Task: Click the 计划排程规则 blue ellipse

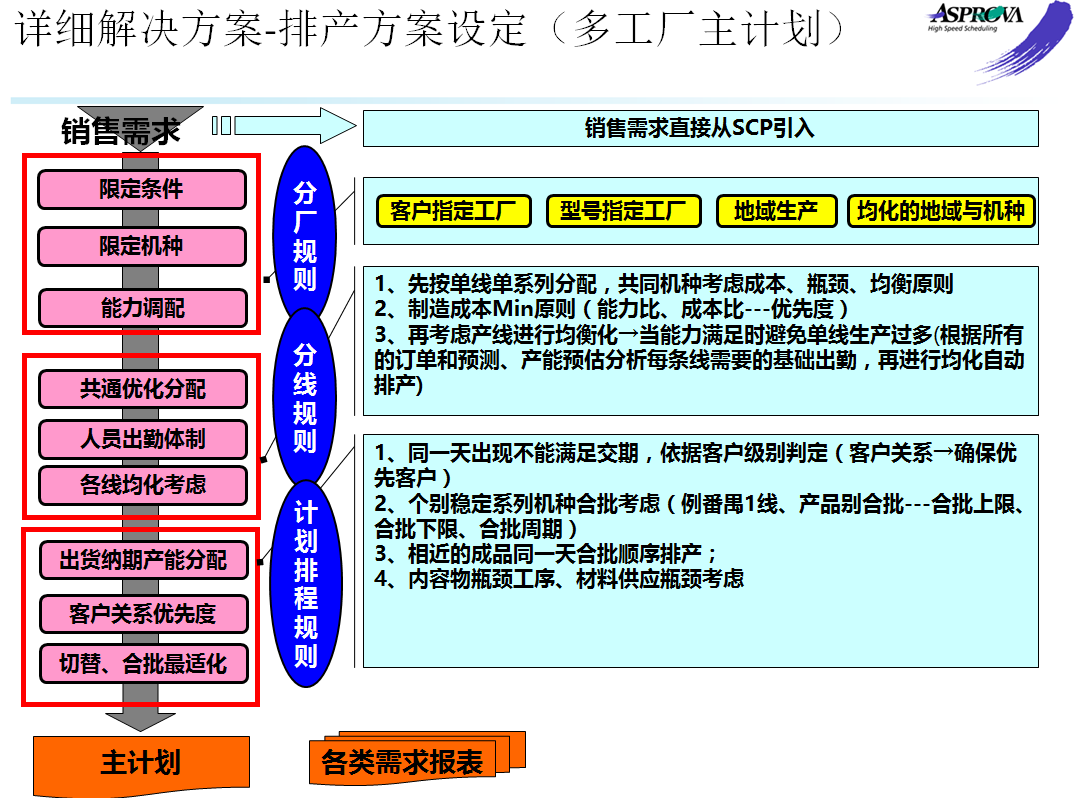Action: click(x=305, y=583)
